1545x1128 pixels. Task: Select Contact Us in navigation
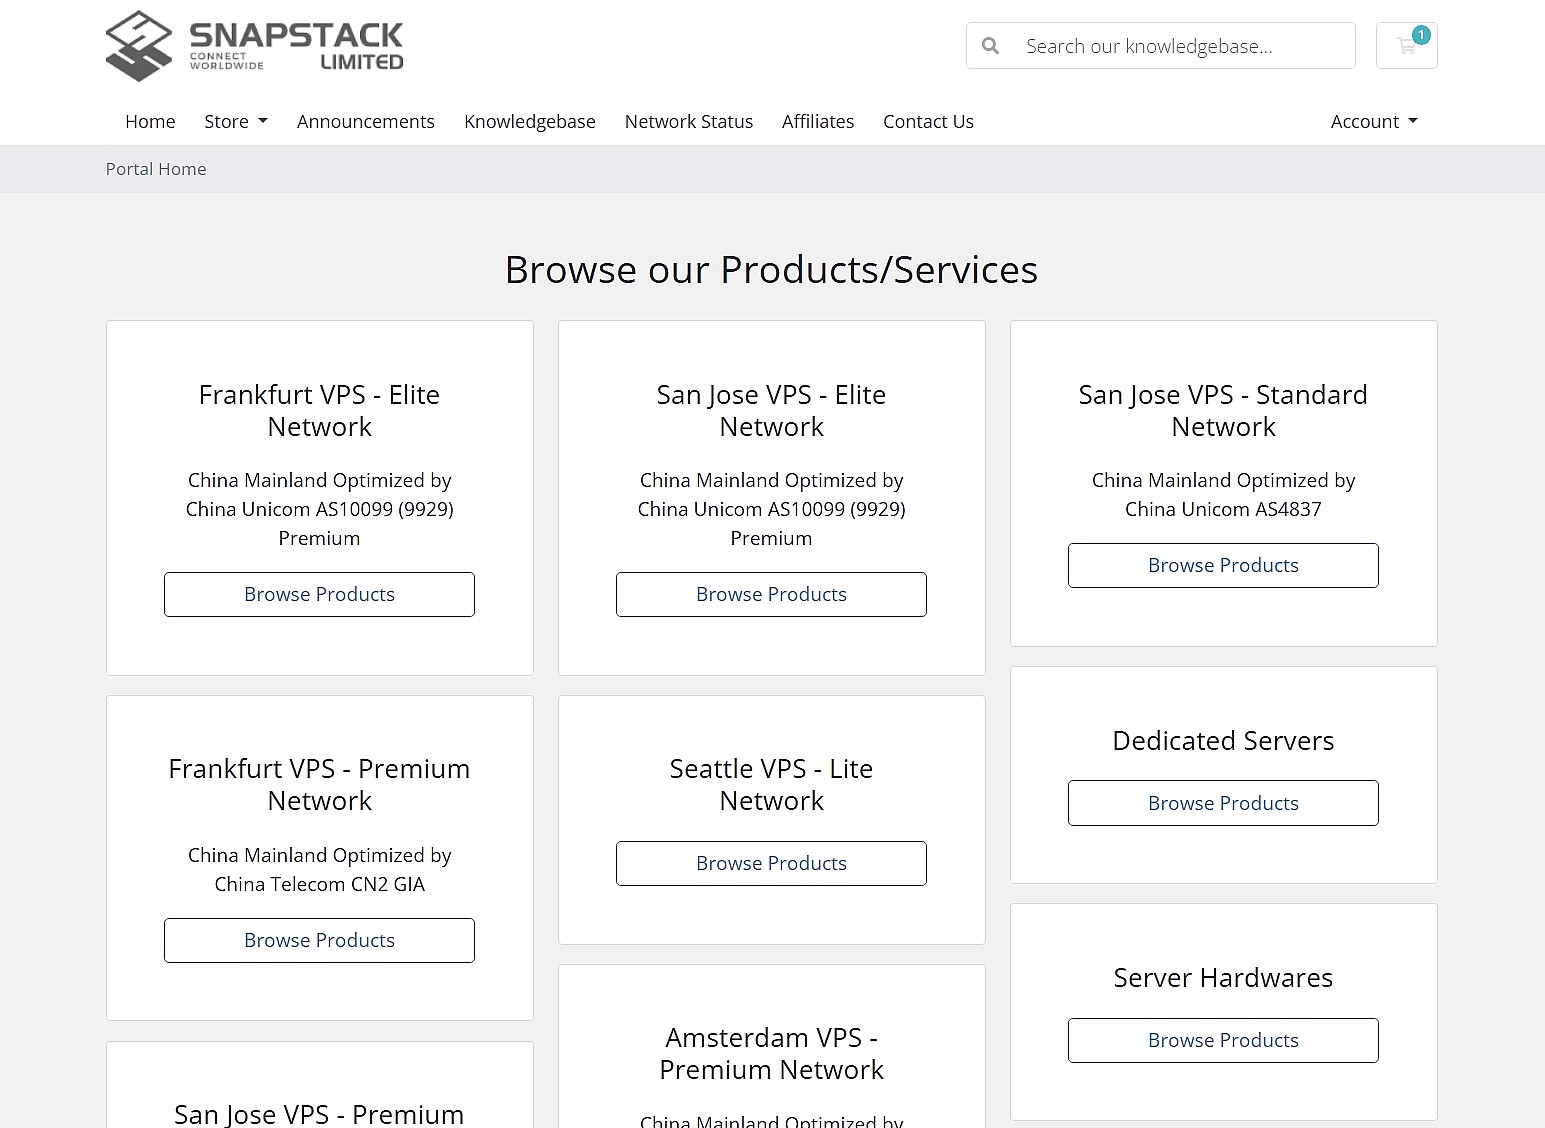click(927, 121)
